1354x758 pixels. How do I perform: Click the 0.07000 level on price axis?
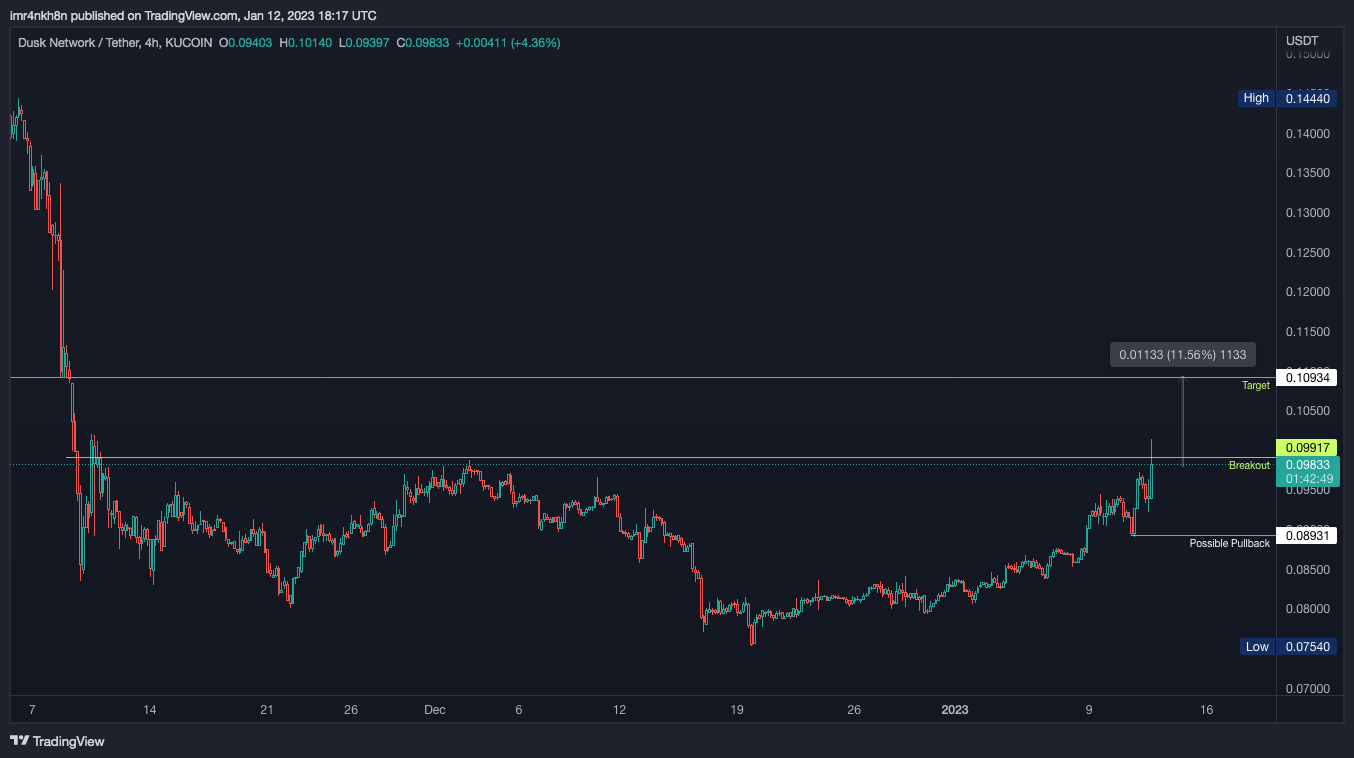pos(1308,689)
